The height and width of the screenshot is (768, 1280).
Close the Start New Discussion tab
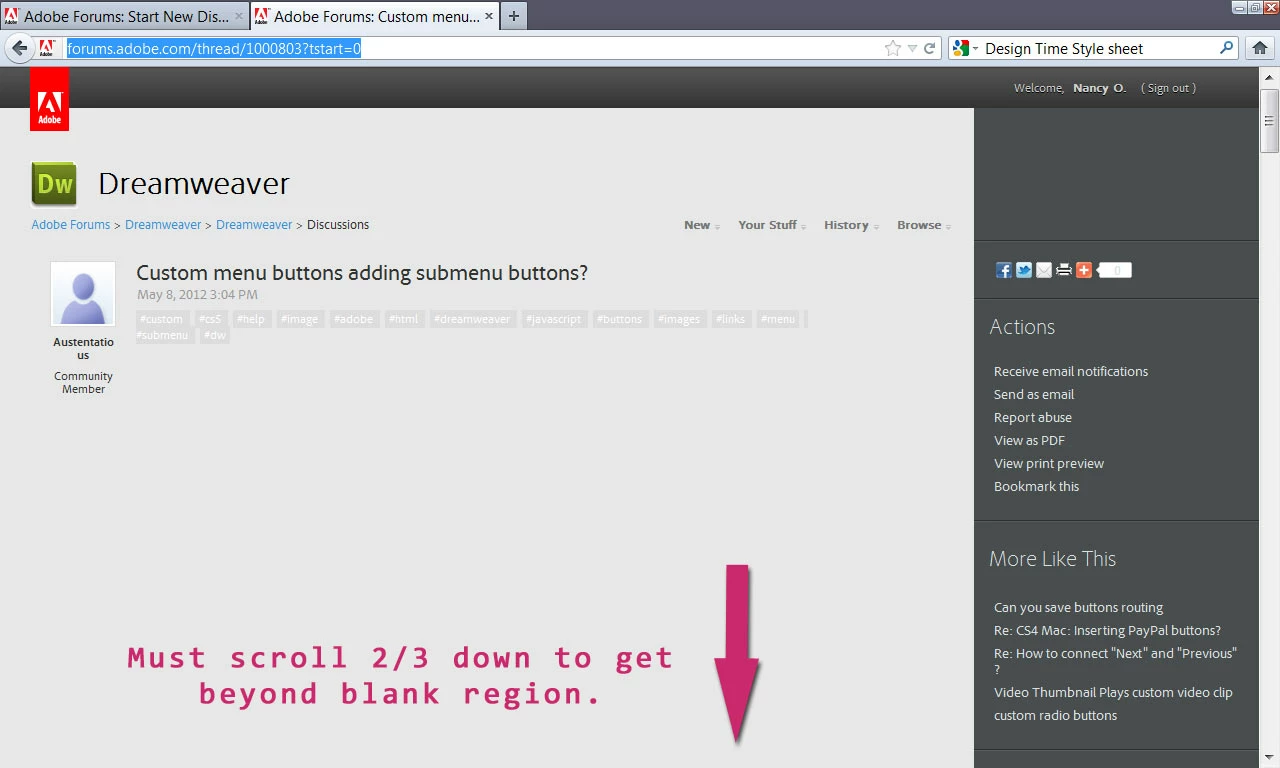point(239,16)
